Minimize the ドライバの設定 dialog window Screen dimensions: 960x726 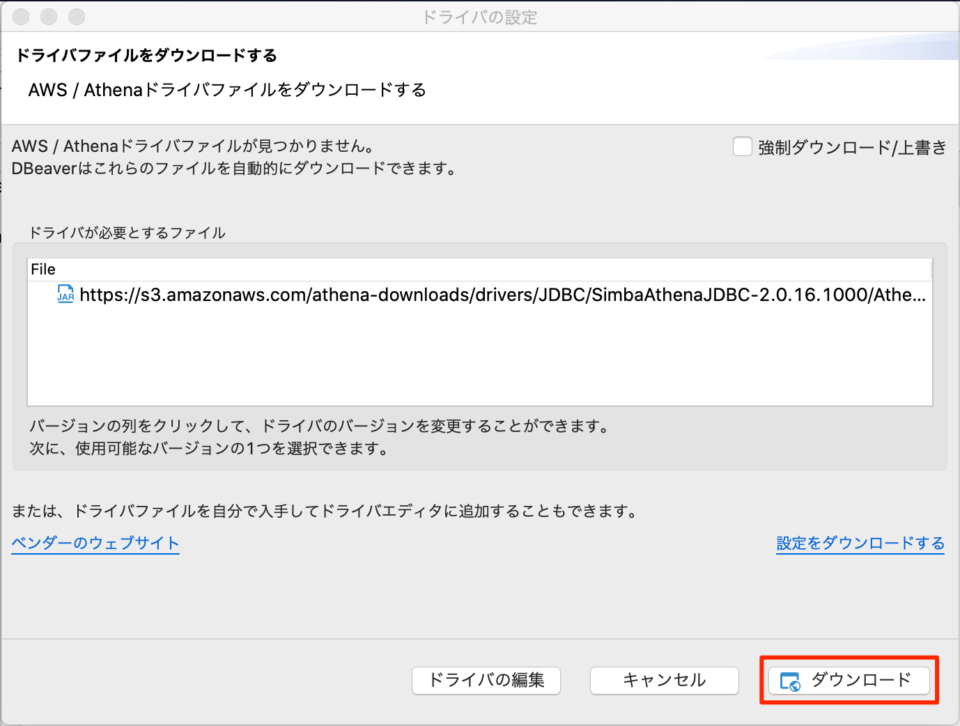pos(49,17)
